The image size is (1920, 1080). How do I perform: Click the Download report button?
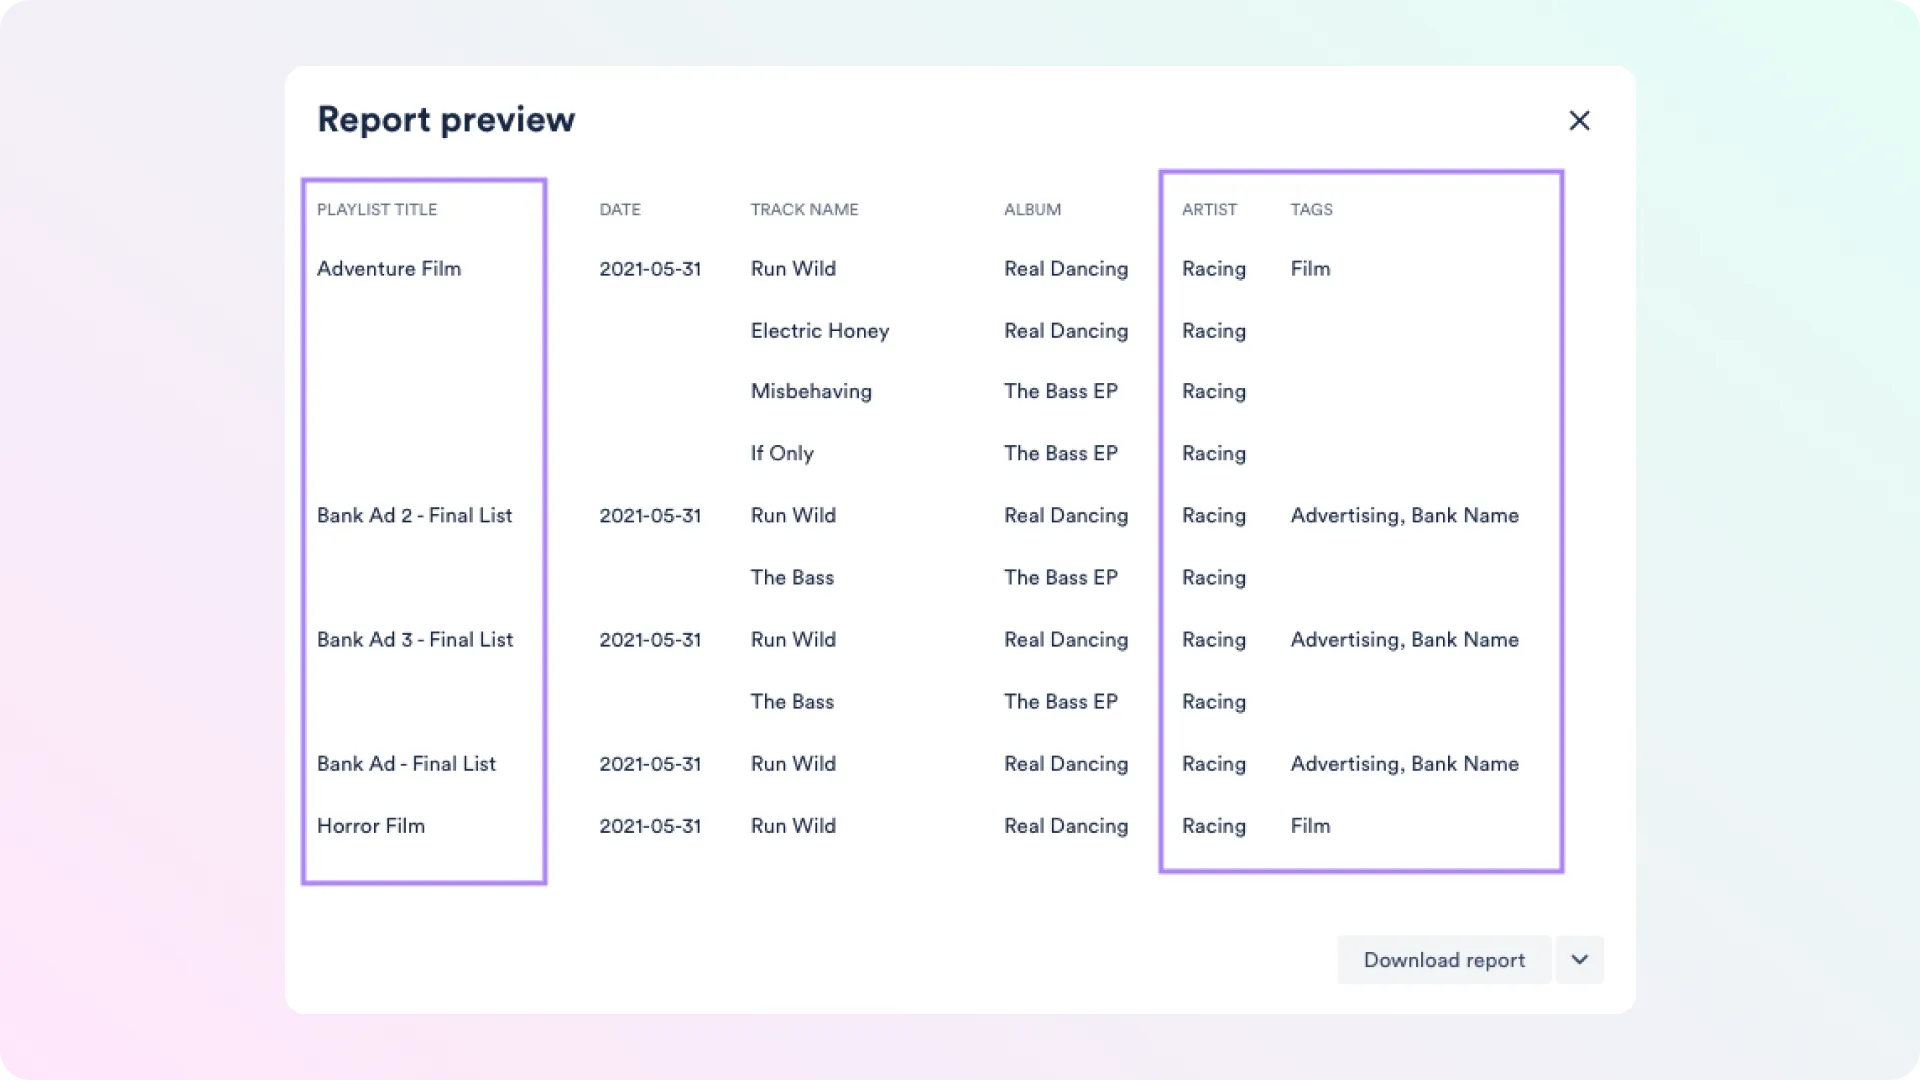(x=1443, y=960)
